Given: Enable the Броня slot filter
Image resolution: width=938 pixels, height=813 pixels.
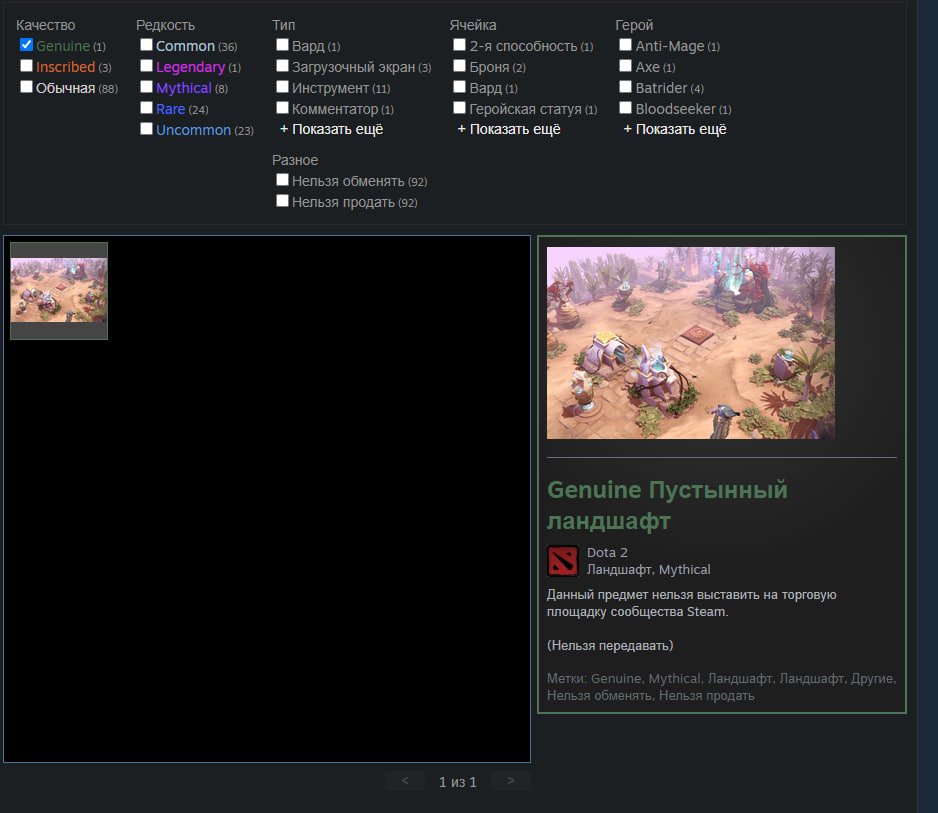Looking at the screenshot, I should (x=459, y=66).
